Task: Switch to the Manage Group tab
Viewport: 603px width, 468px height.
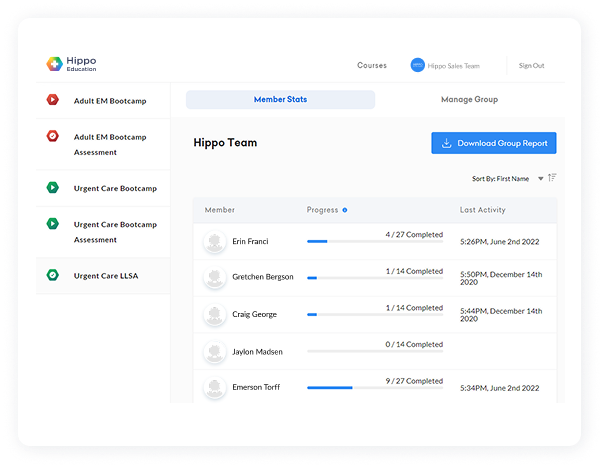Action: (x=469, y=100)
